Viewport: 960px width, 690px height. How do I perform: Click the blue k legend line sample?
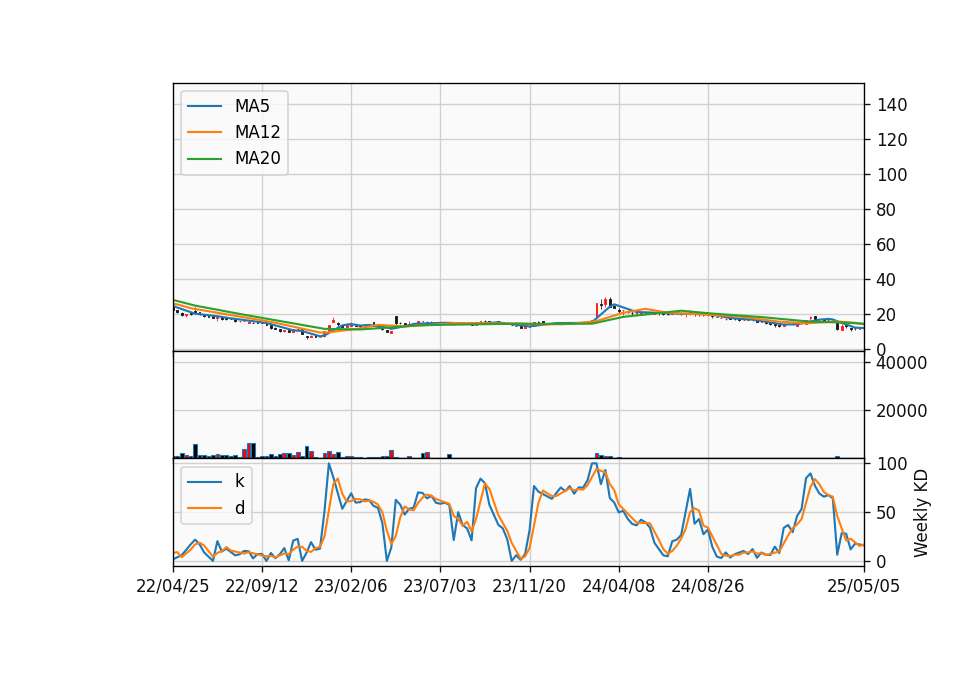(204, 481)
